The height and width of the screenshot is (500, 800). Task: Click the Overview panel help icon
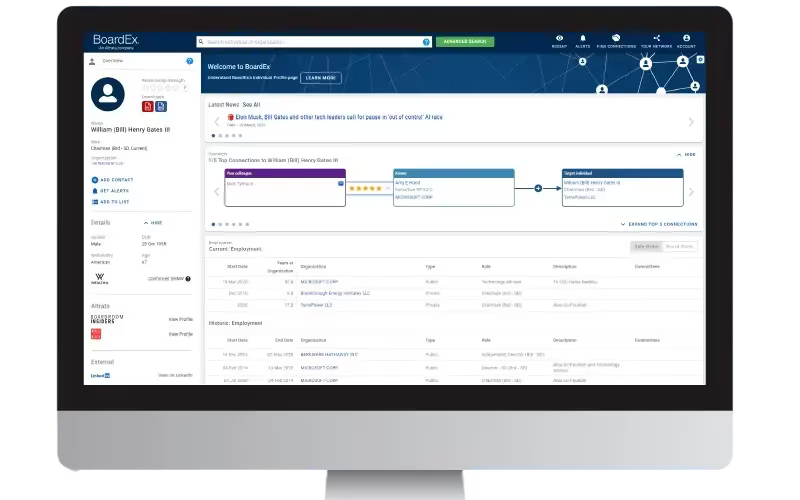coord(189,61)
